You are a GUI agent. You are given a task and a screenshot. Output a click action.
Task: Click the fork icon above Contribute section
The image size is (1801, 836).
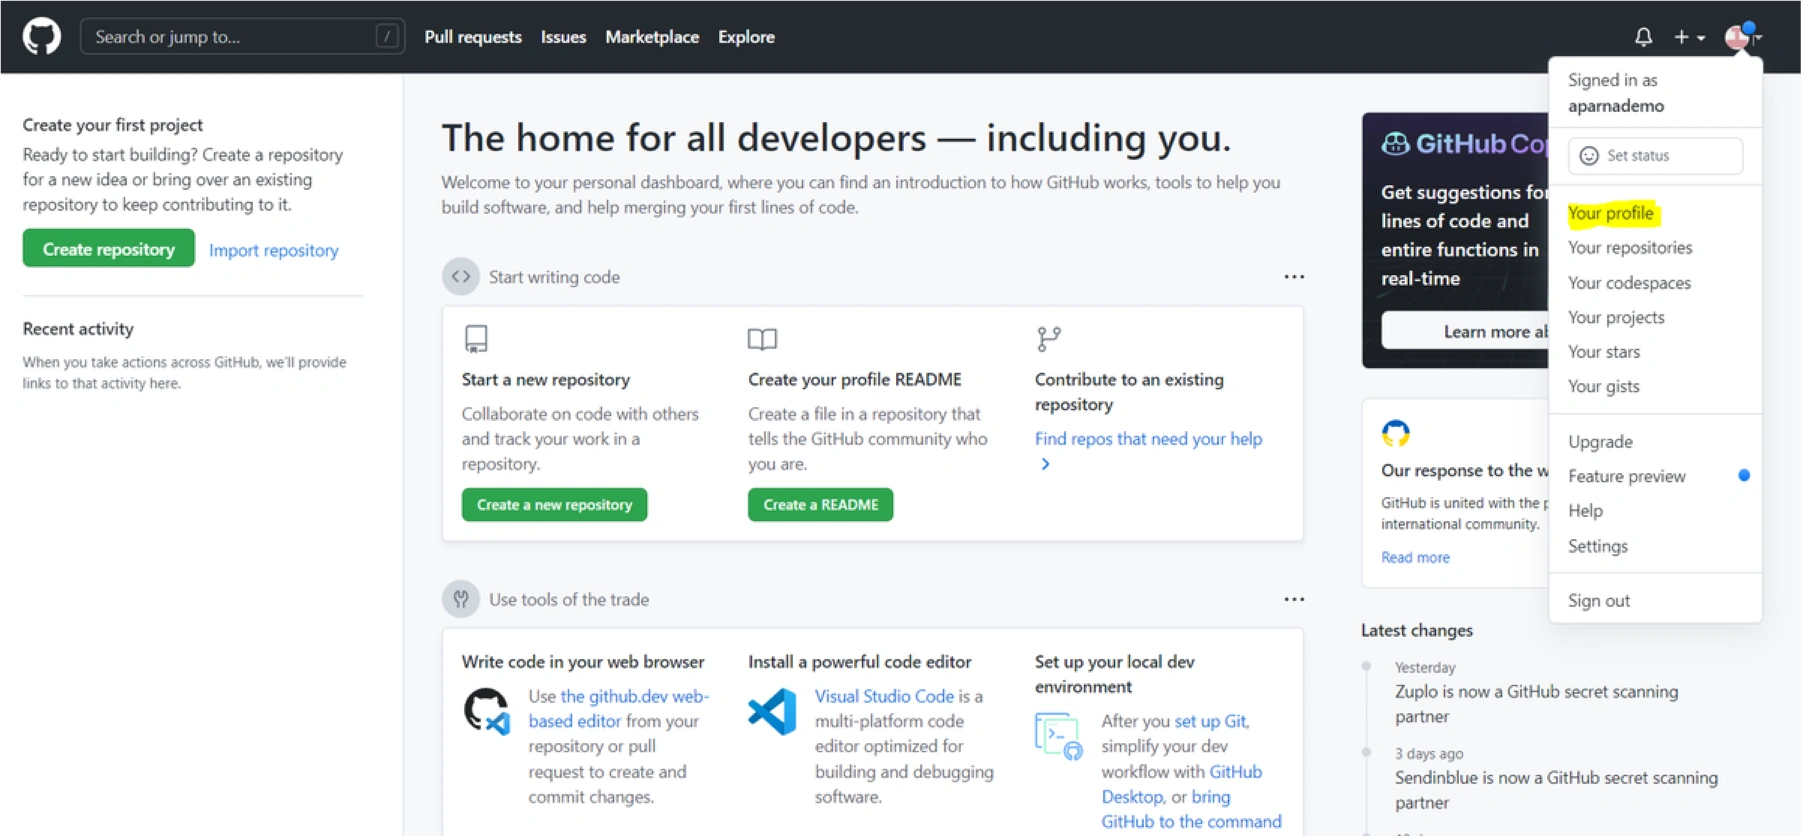pyautogui.click(x=1048, y=339)
